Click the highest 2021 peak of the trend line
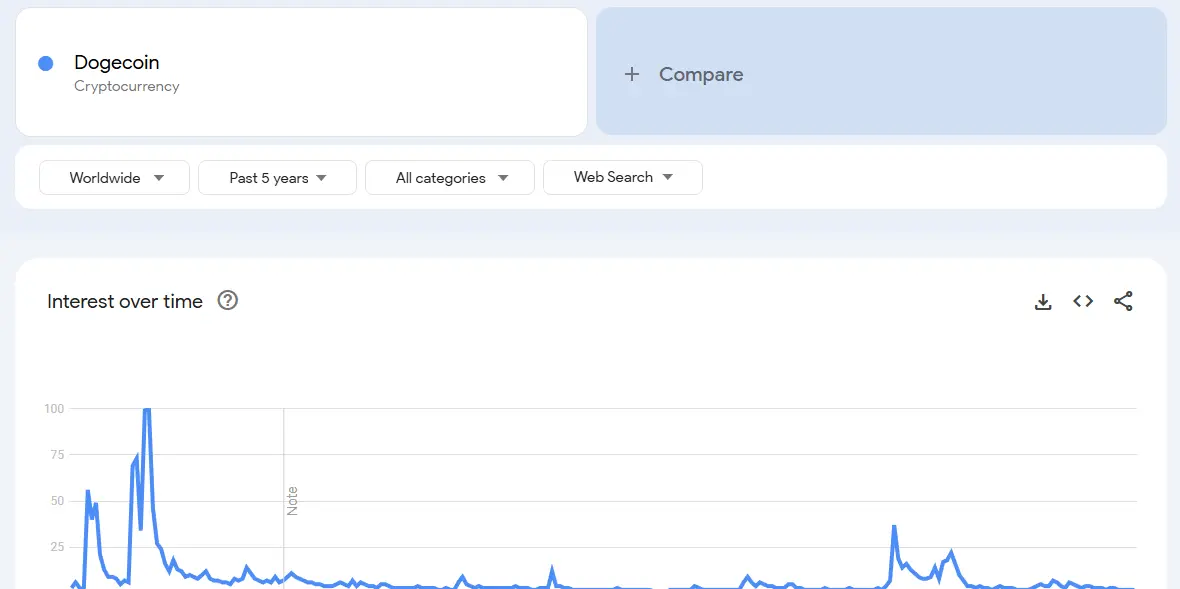 [x=146, y=410]
